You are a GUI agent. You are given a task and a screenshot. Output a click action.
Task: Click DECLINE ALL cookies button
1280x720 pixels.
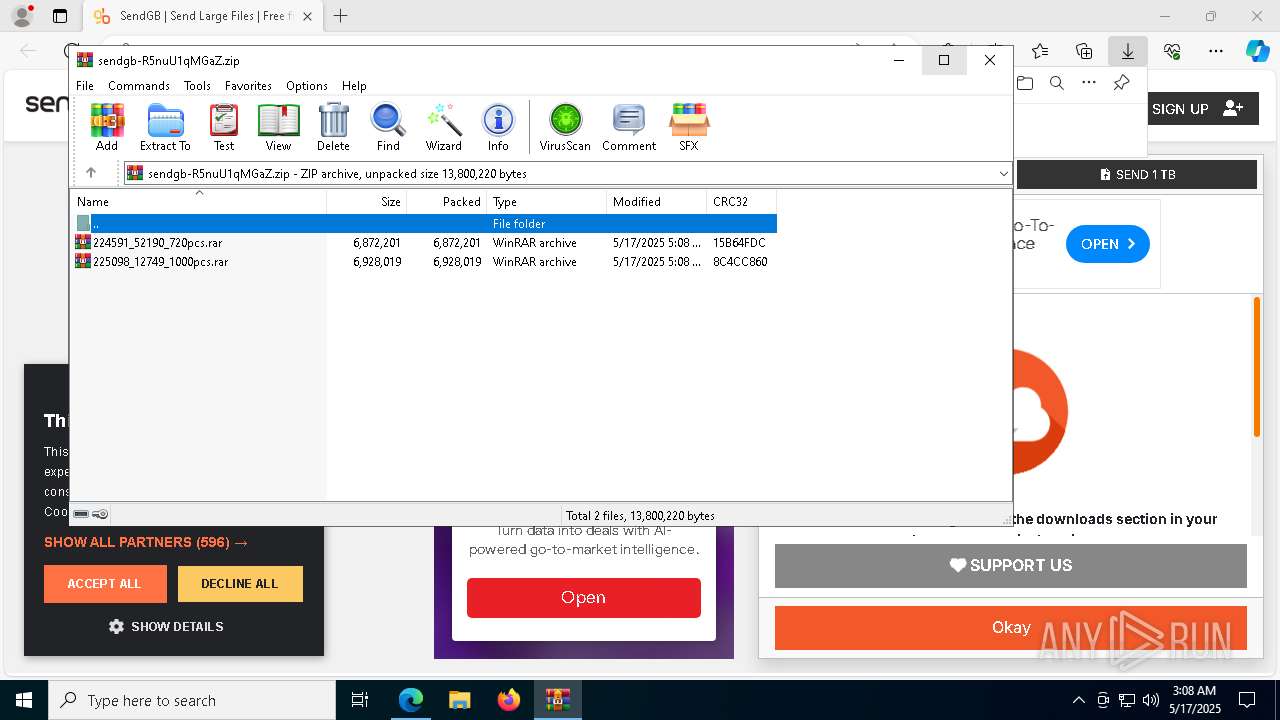tap(240, 584)
